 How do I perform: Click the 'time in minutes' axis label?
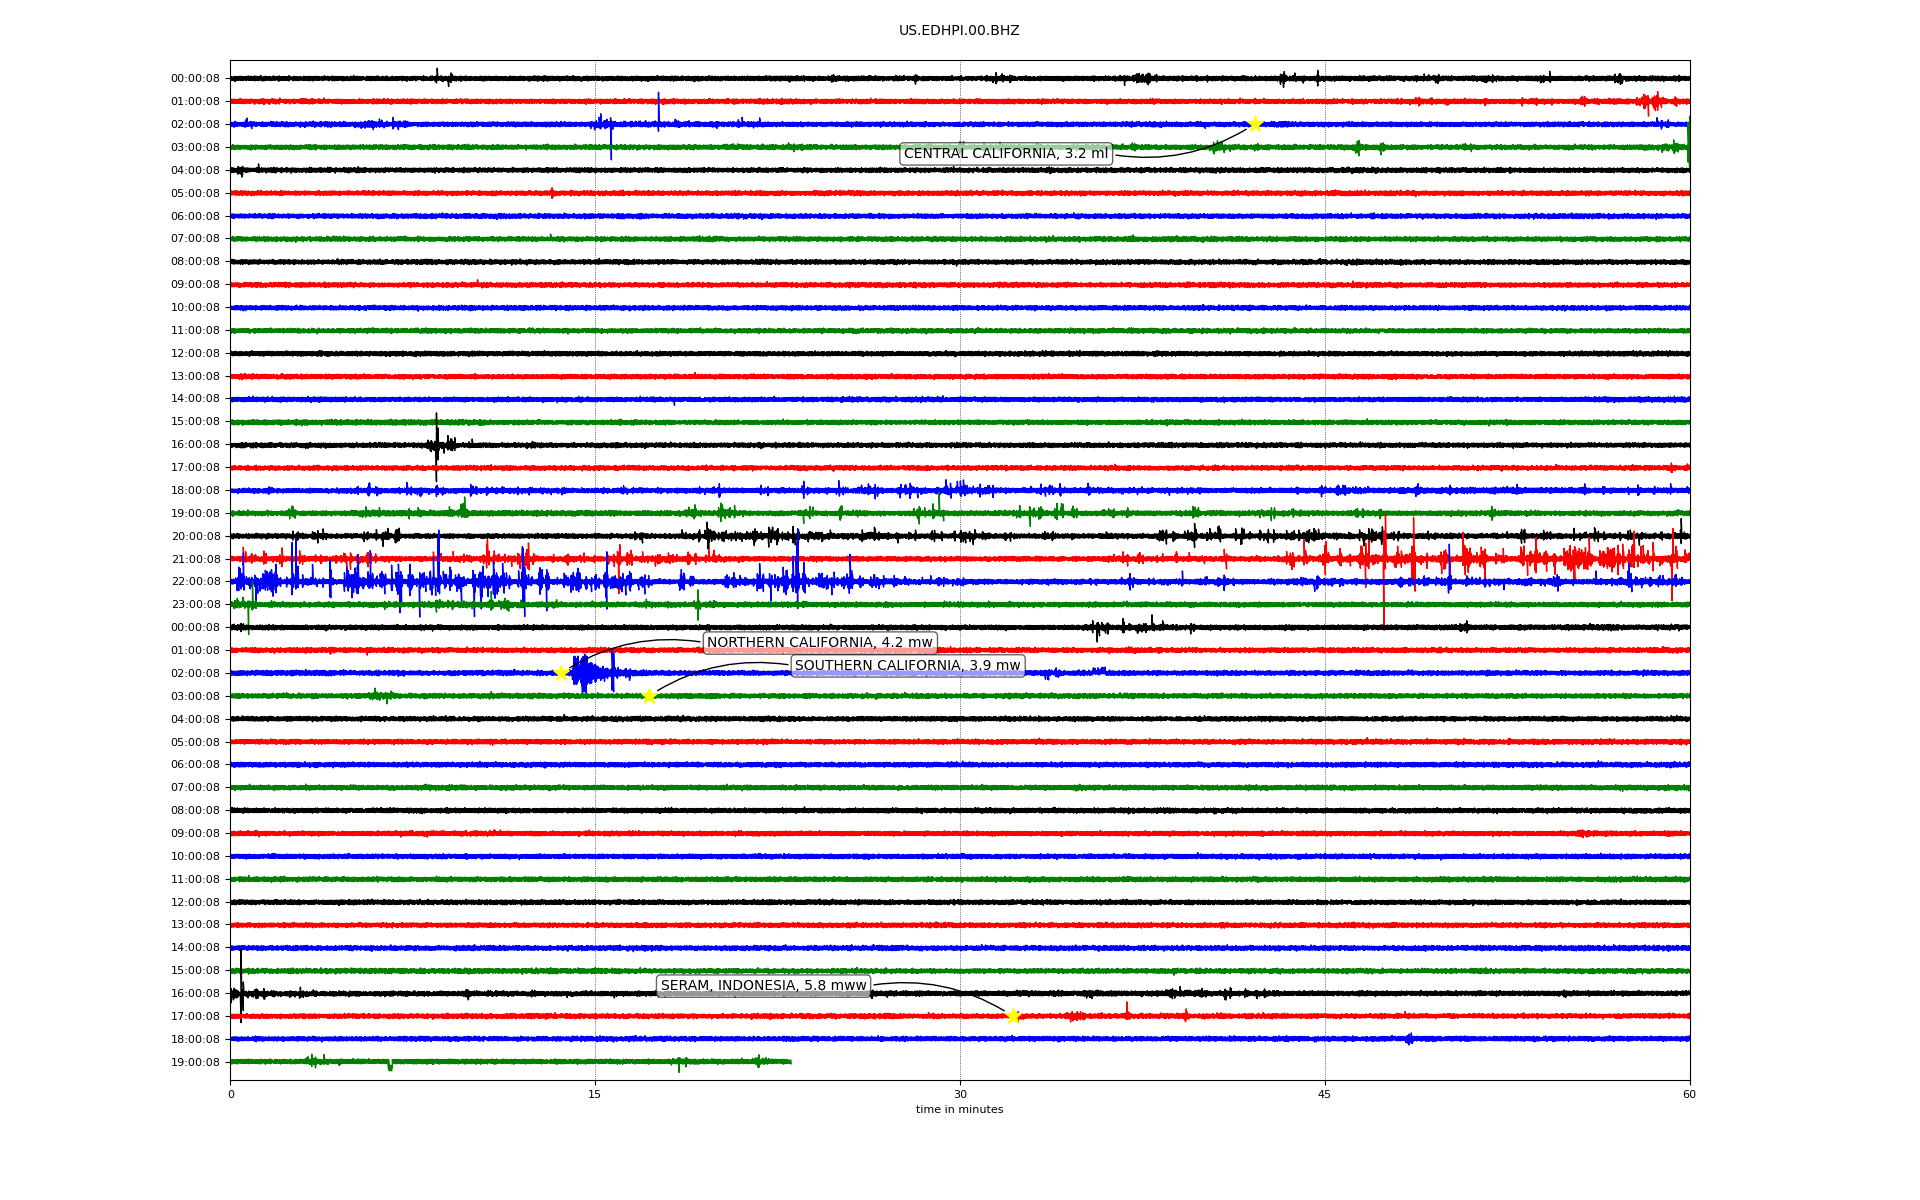959,1109
